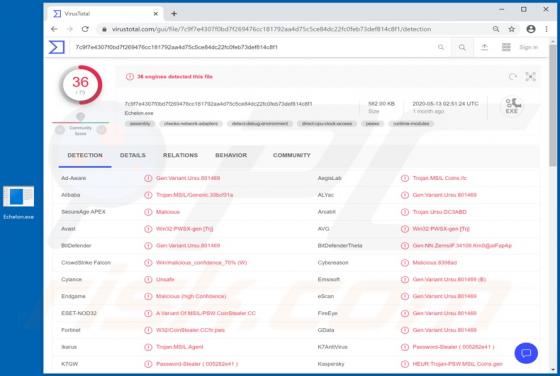This screenshot has width=560, height=376.
Task: Click the VirusTotal browser tab title
Action: coord(77,14)
